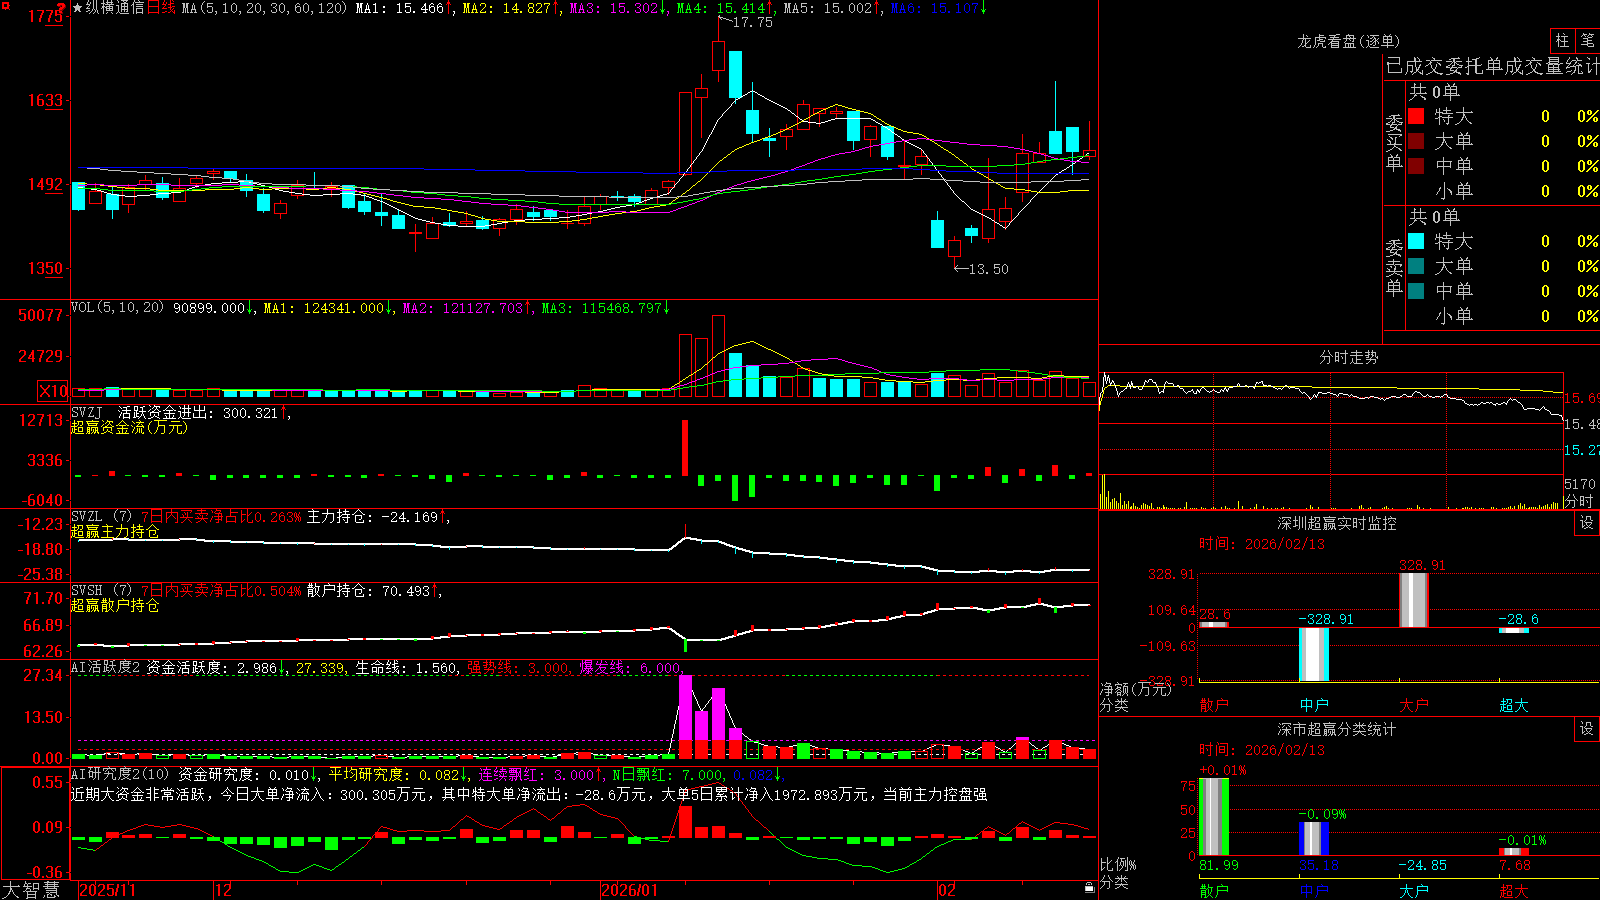The width and height of the screenshot is (1600, 900).
Task: Click the teal 大单 sell order swatch
Action: (x=1416, y=266)
